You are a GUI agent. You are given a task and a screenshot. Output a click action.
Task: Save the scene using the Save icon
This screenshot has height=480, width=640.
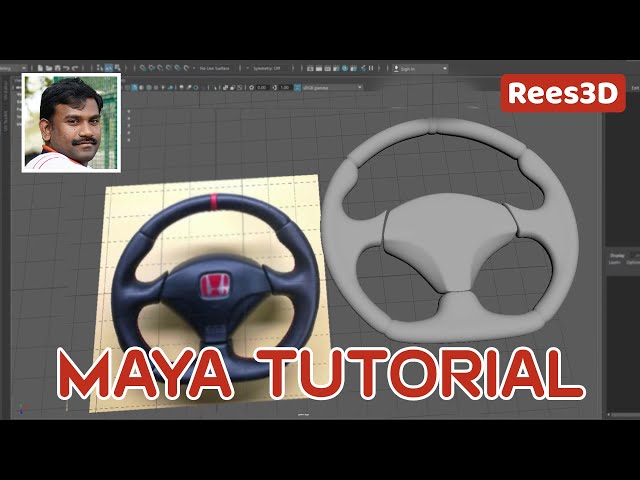pos(58,68)
